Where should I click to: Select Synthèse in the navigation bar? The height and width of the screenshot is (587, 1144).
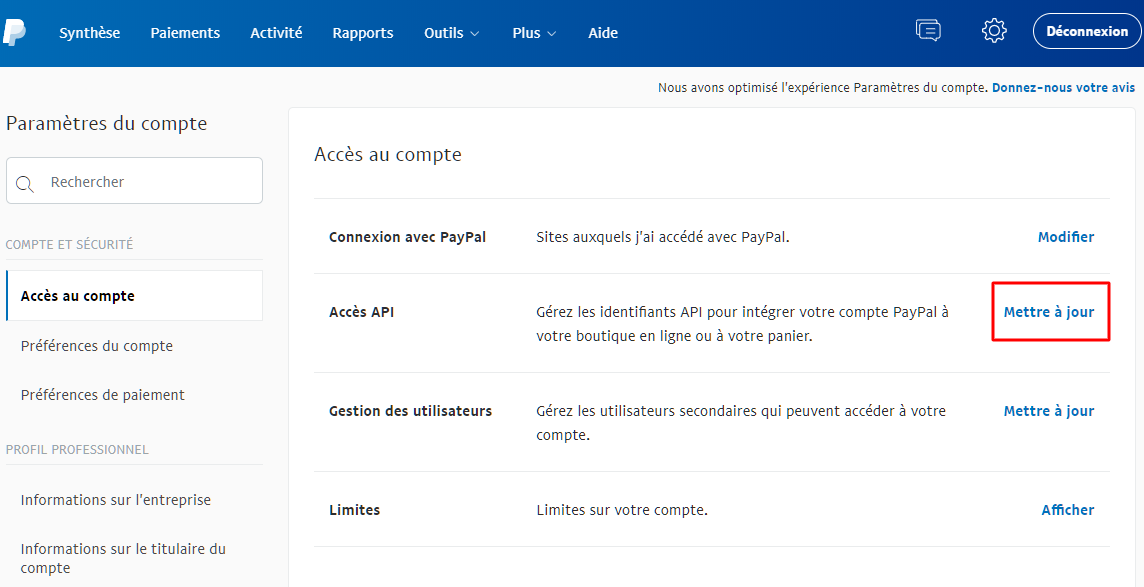[89, 32]
